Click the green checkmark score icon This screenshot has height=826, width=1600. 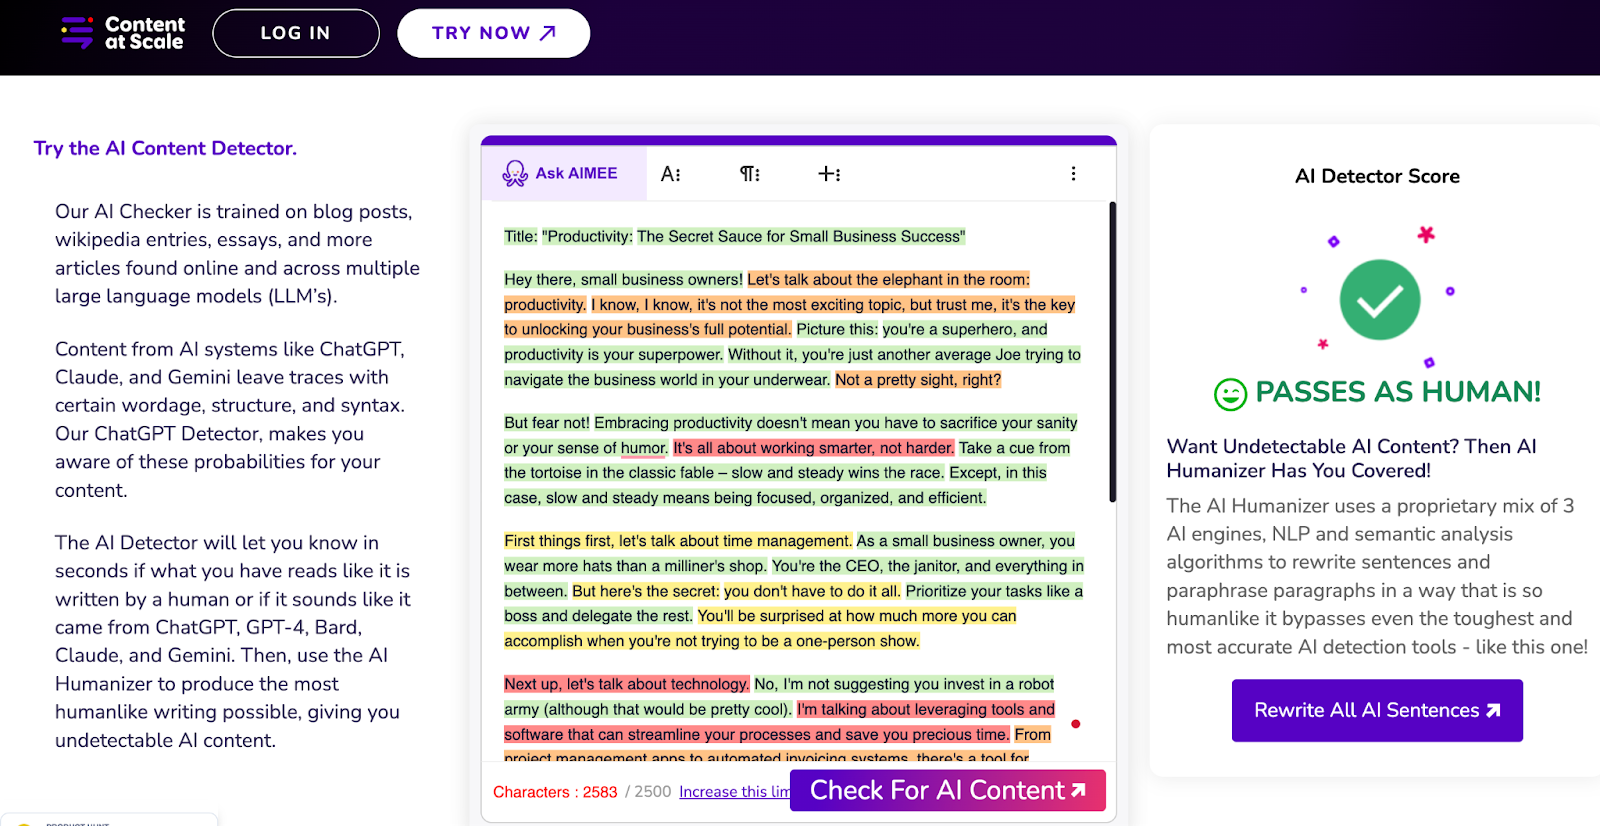1379,300
